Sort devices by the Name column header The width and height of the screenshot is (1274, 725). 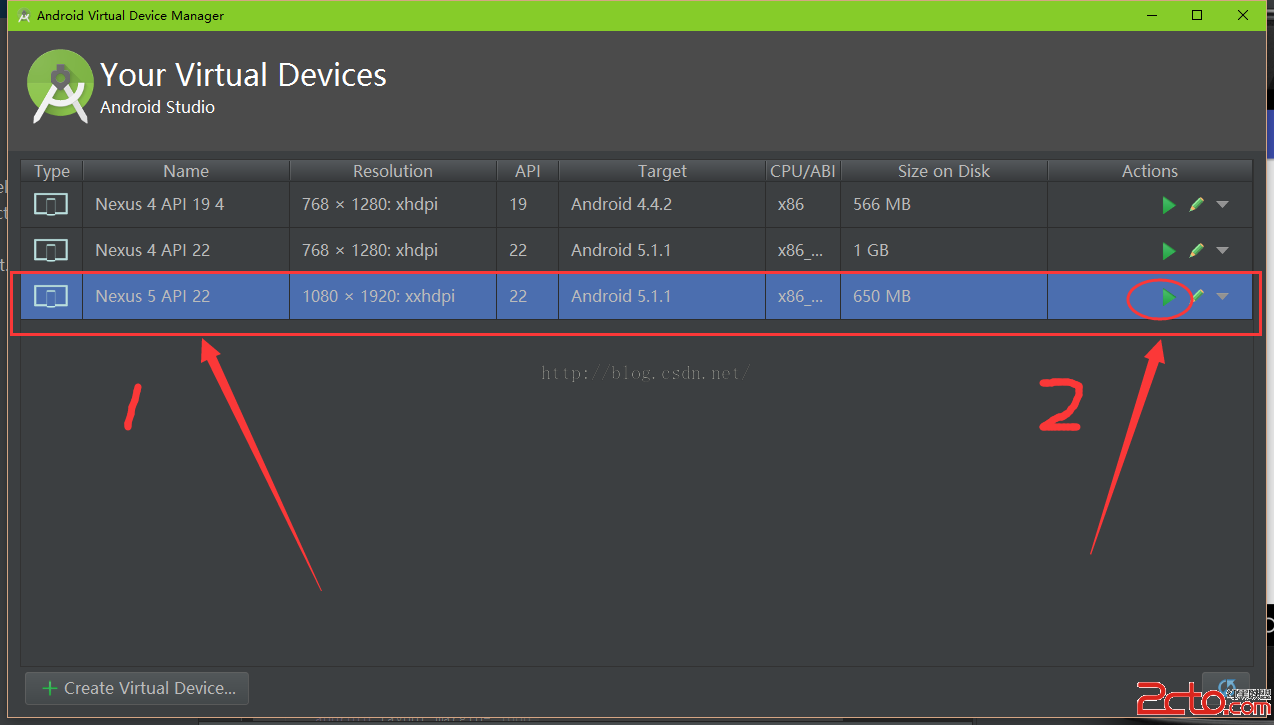point(186,171)
